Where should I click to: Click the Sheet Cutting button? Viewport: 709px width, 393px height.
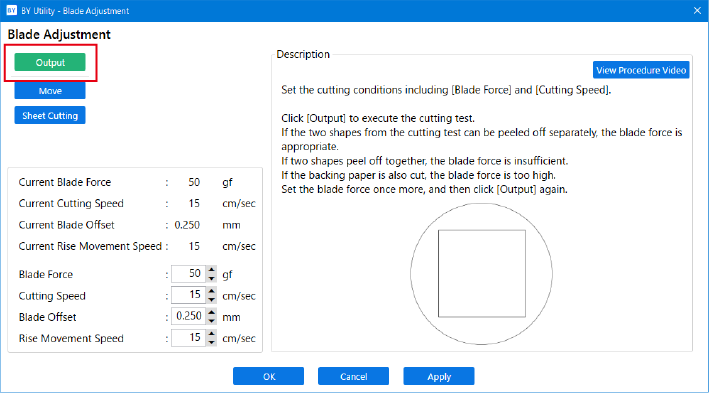pos(50,115)
